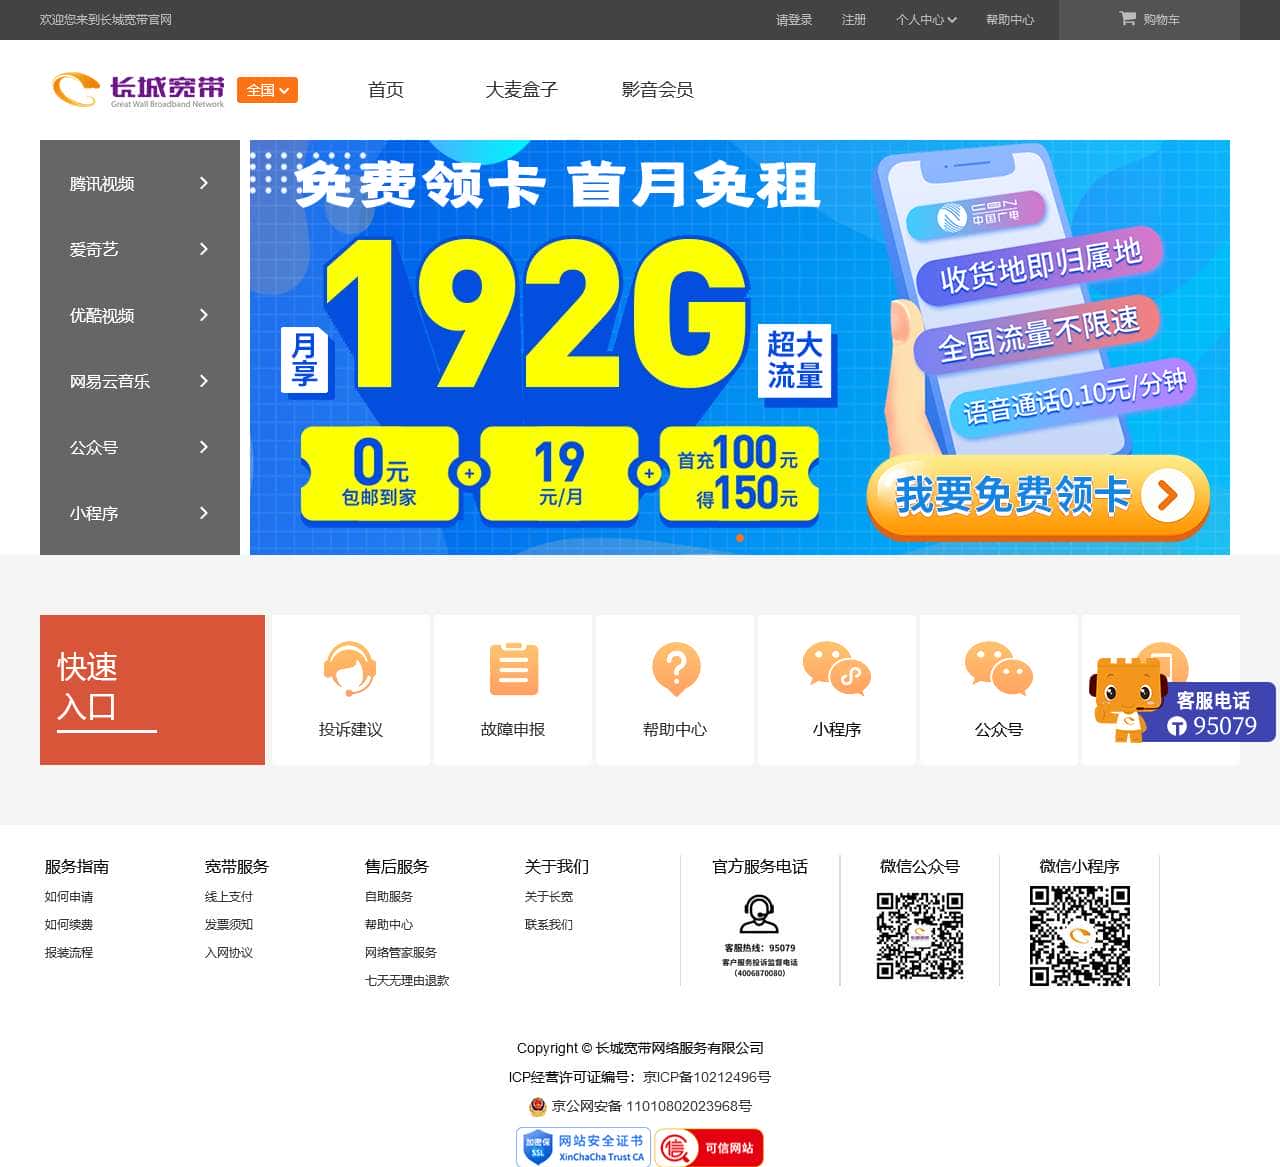Click the 我要免费领卡 button
The height and width of the screenshot is (1167, 1280).
1038,496
